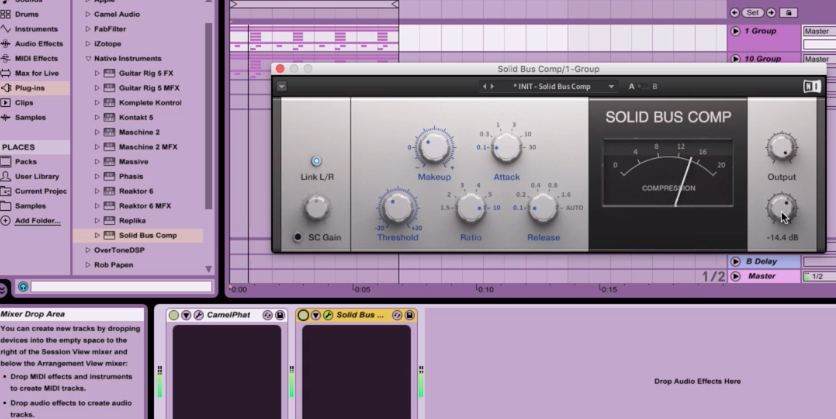Expand the OverToneDSP folder
Screen dimensions: 836x419
tap(88, 250)
